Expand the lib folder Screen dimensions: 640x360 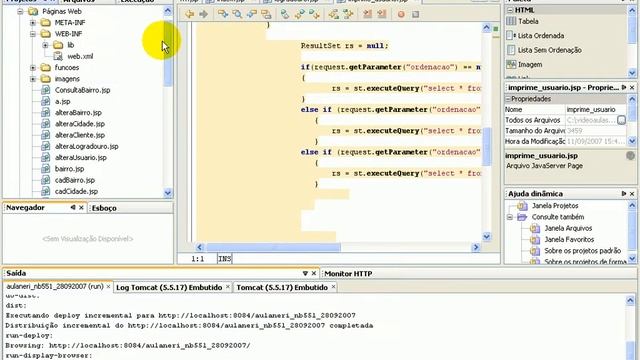point(45,45)
